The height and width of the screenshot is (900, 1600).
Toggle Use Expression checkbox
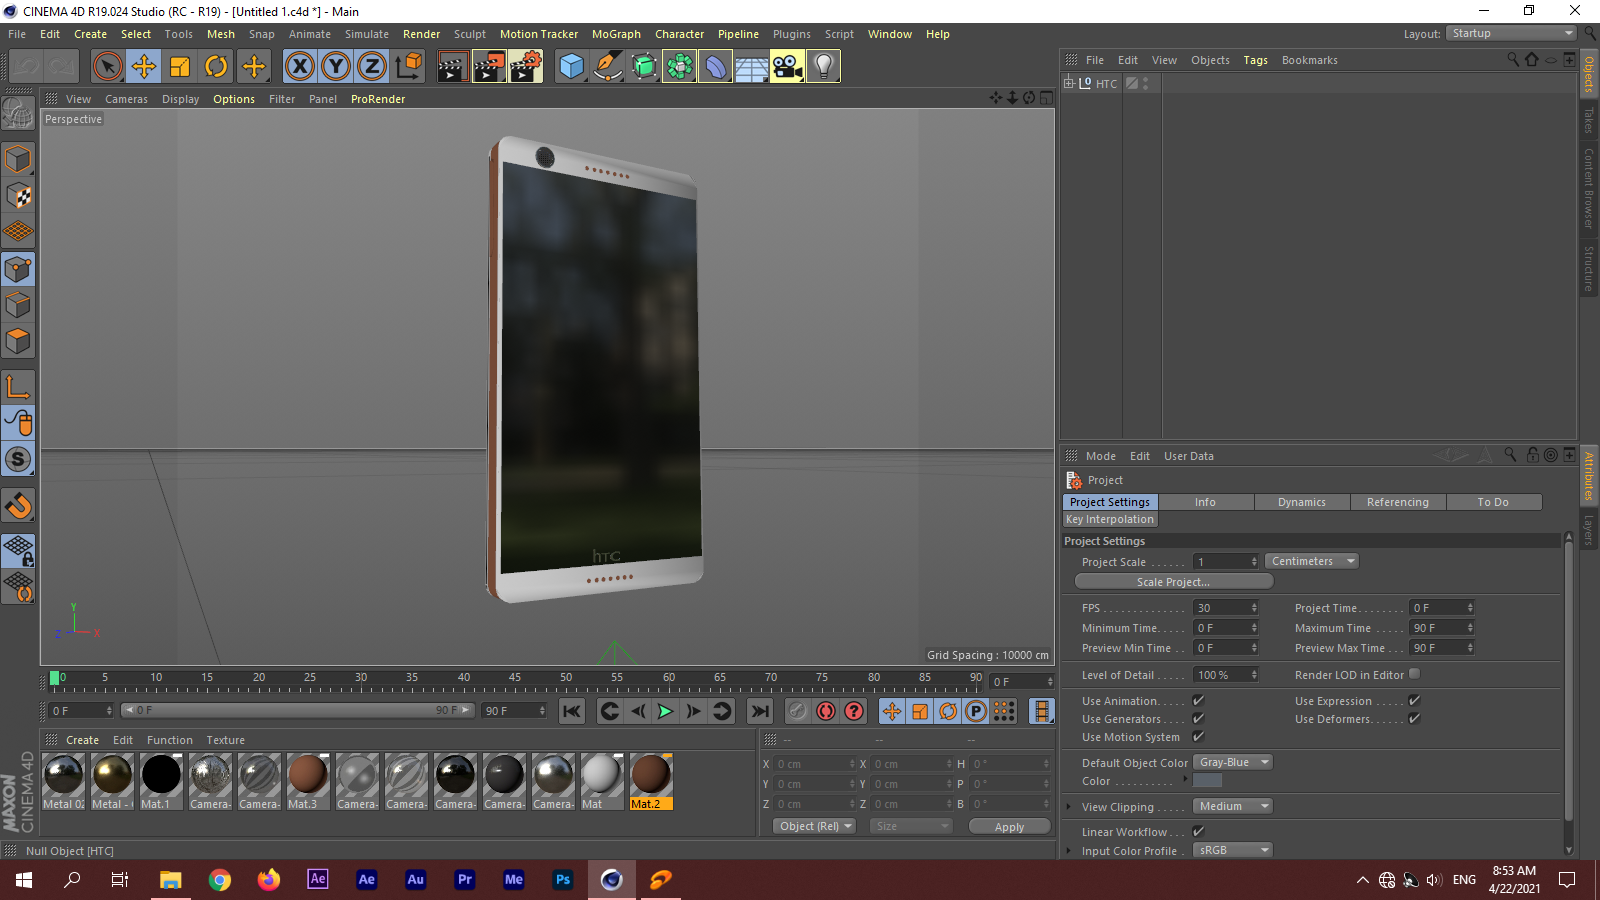point(1414,701)
